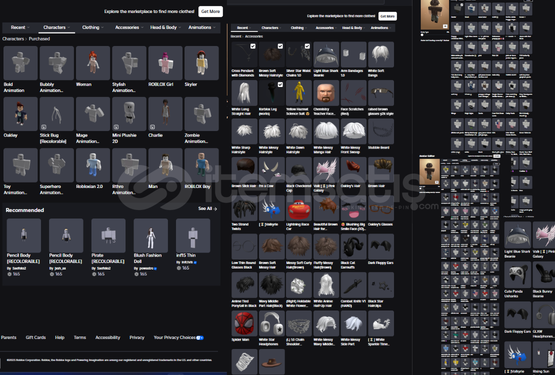Select the Lightning Race Car item
Image resolution: width=555 pixels, height=375 pixels.
pos(299,208)
